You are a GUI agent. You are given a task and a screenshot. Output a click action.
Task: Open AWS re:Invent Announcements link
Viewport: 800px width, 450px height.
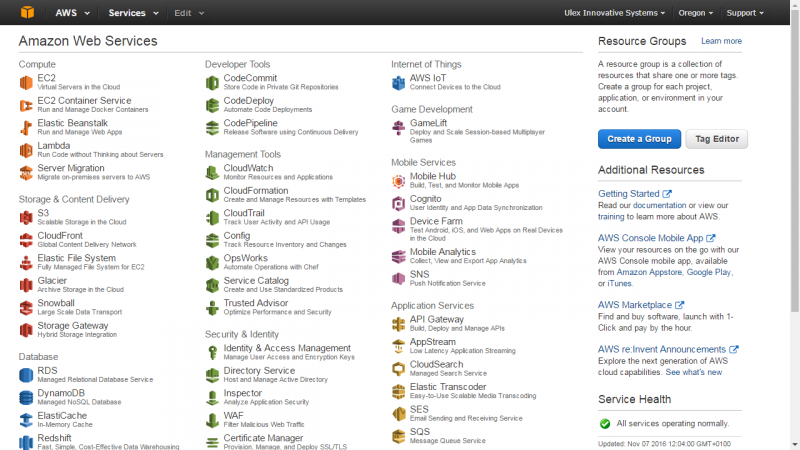click(668, 349)
